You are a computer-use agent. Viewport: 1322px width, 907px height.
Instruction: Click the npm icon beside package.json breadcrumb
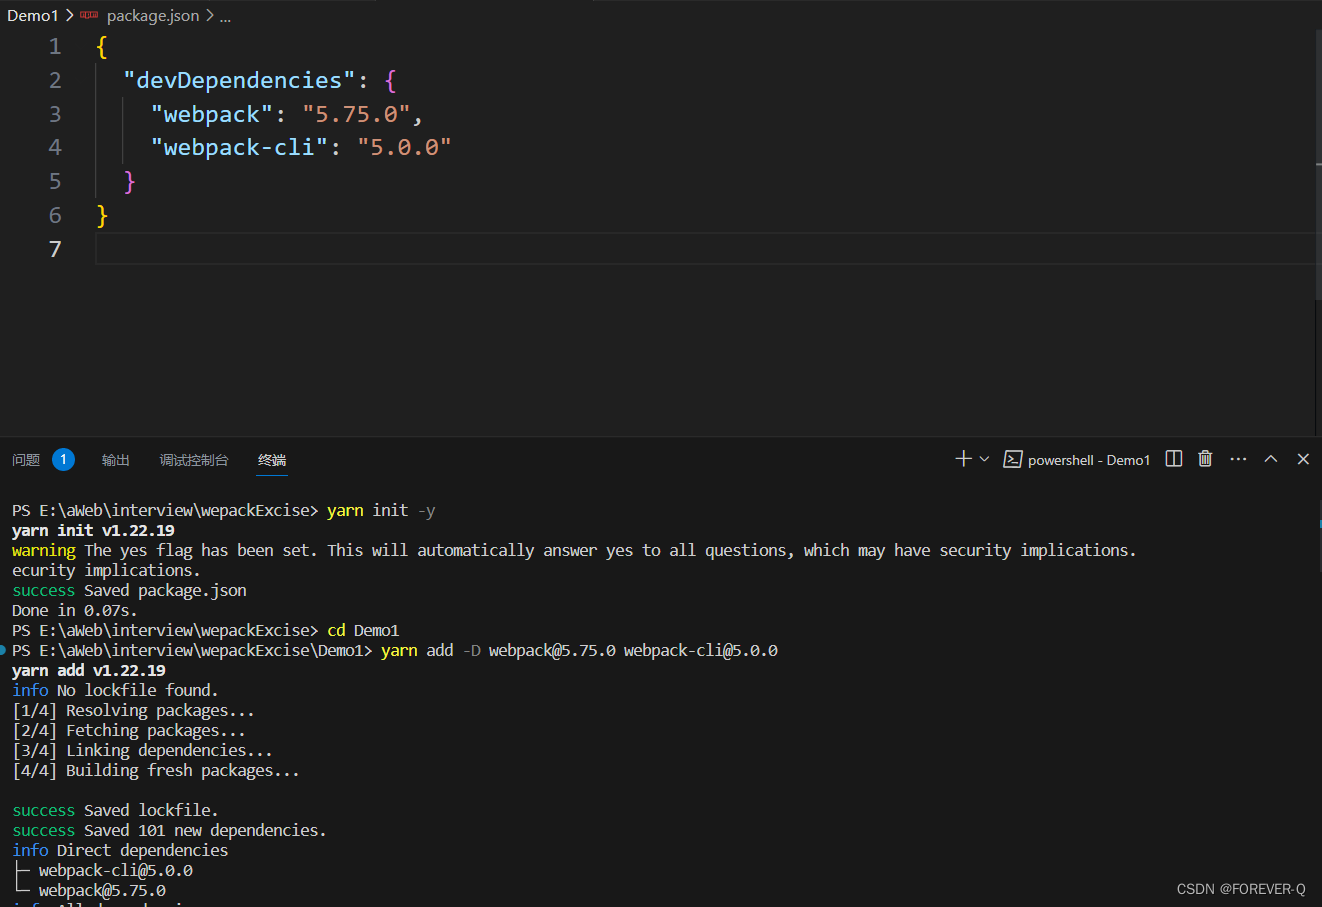pos(89,15)
